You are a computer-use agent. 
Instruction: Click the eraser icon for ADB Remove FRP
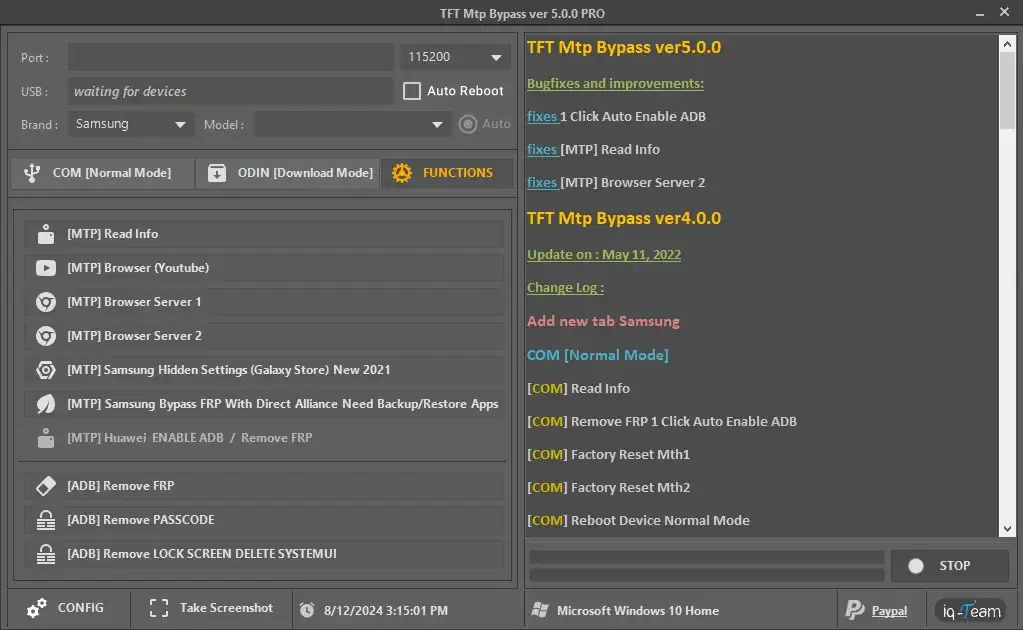tap(46, 486)
